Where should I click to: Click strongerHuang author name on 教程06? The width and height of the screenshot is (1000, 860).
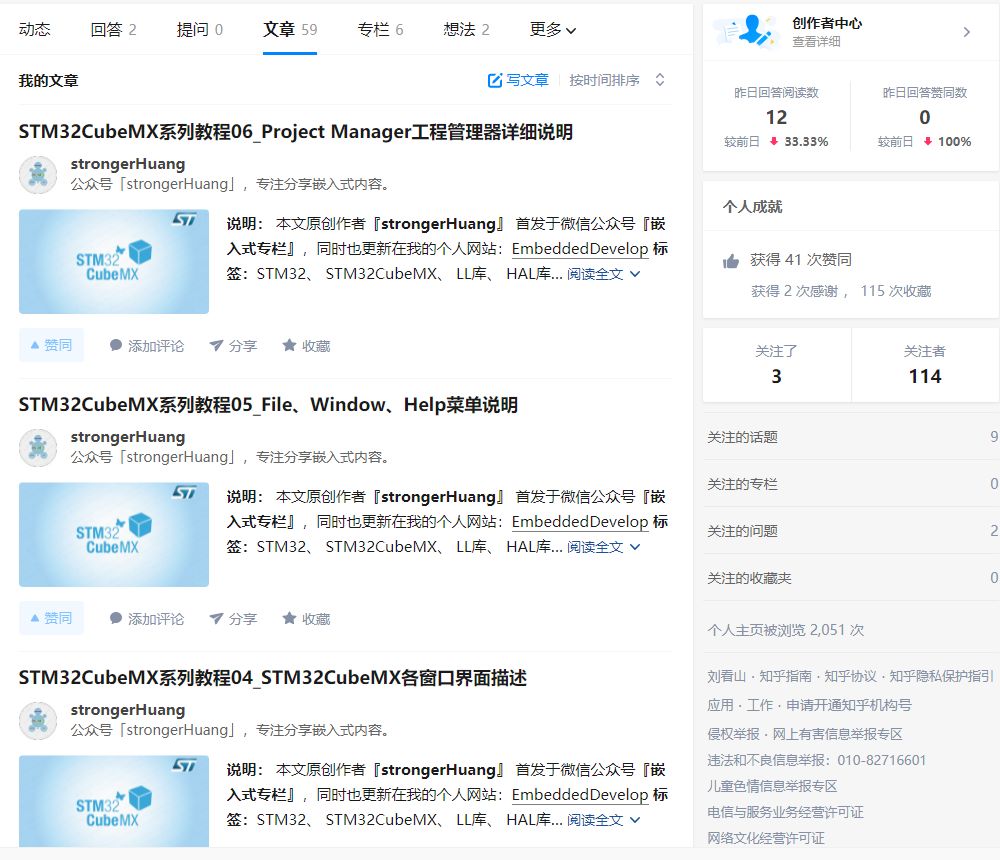coord(128,164)
